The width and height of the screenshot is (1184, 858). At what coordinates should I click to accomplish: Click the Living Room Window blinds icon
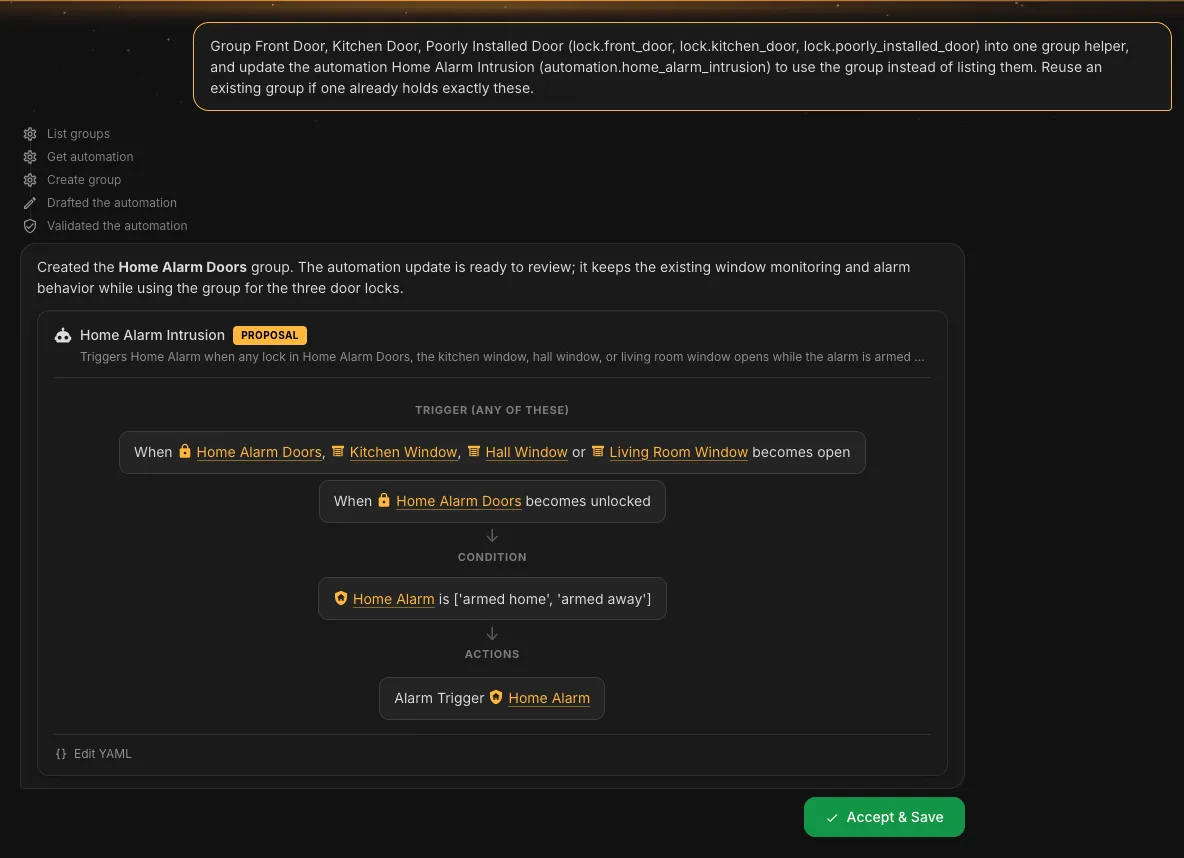coord(597,452)
